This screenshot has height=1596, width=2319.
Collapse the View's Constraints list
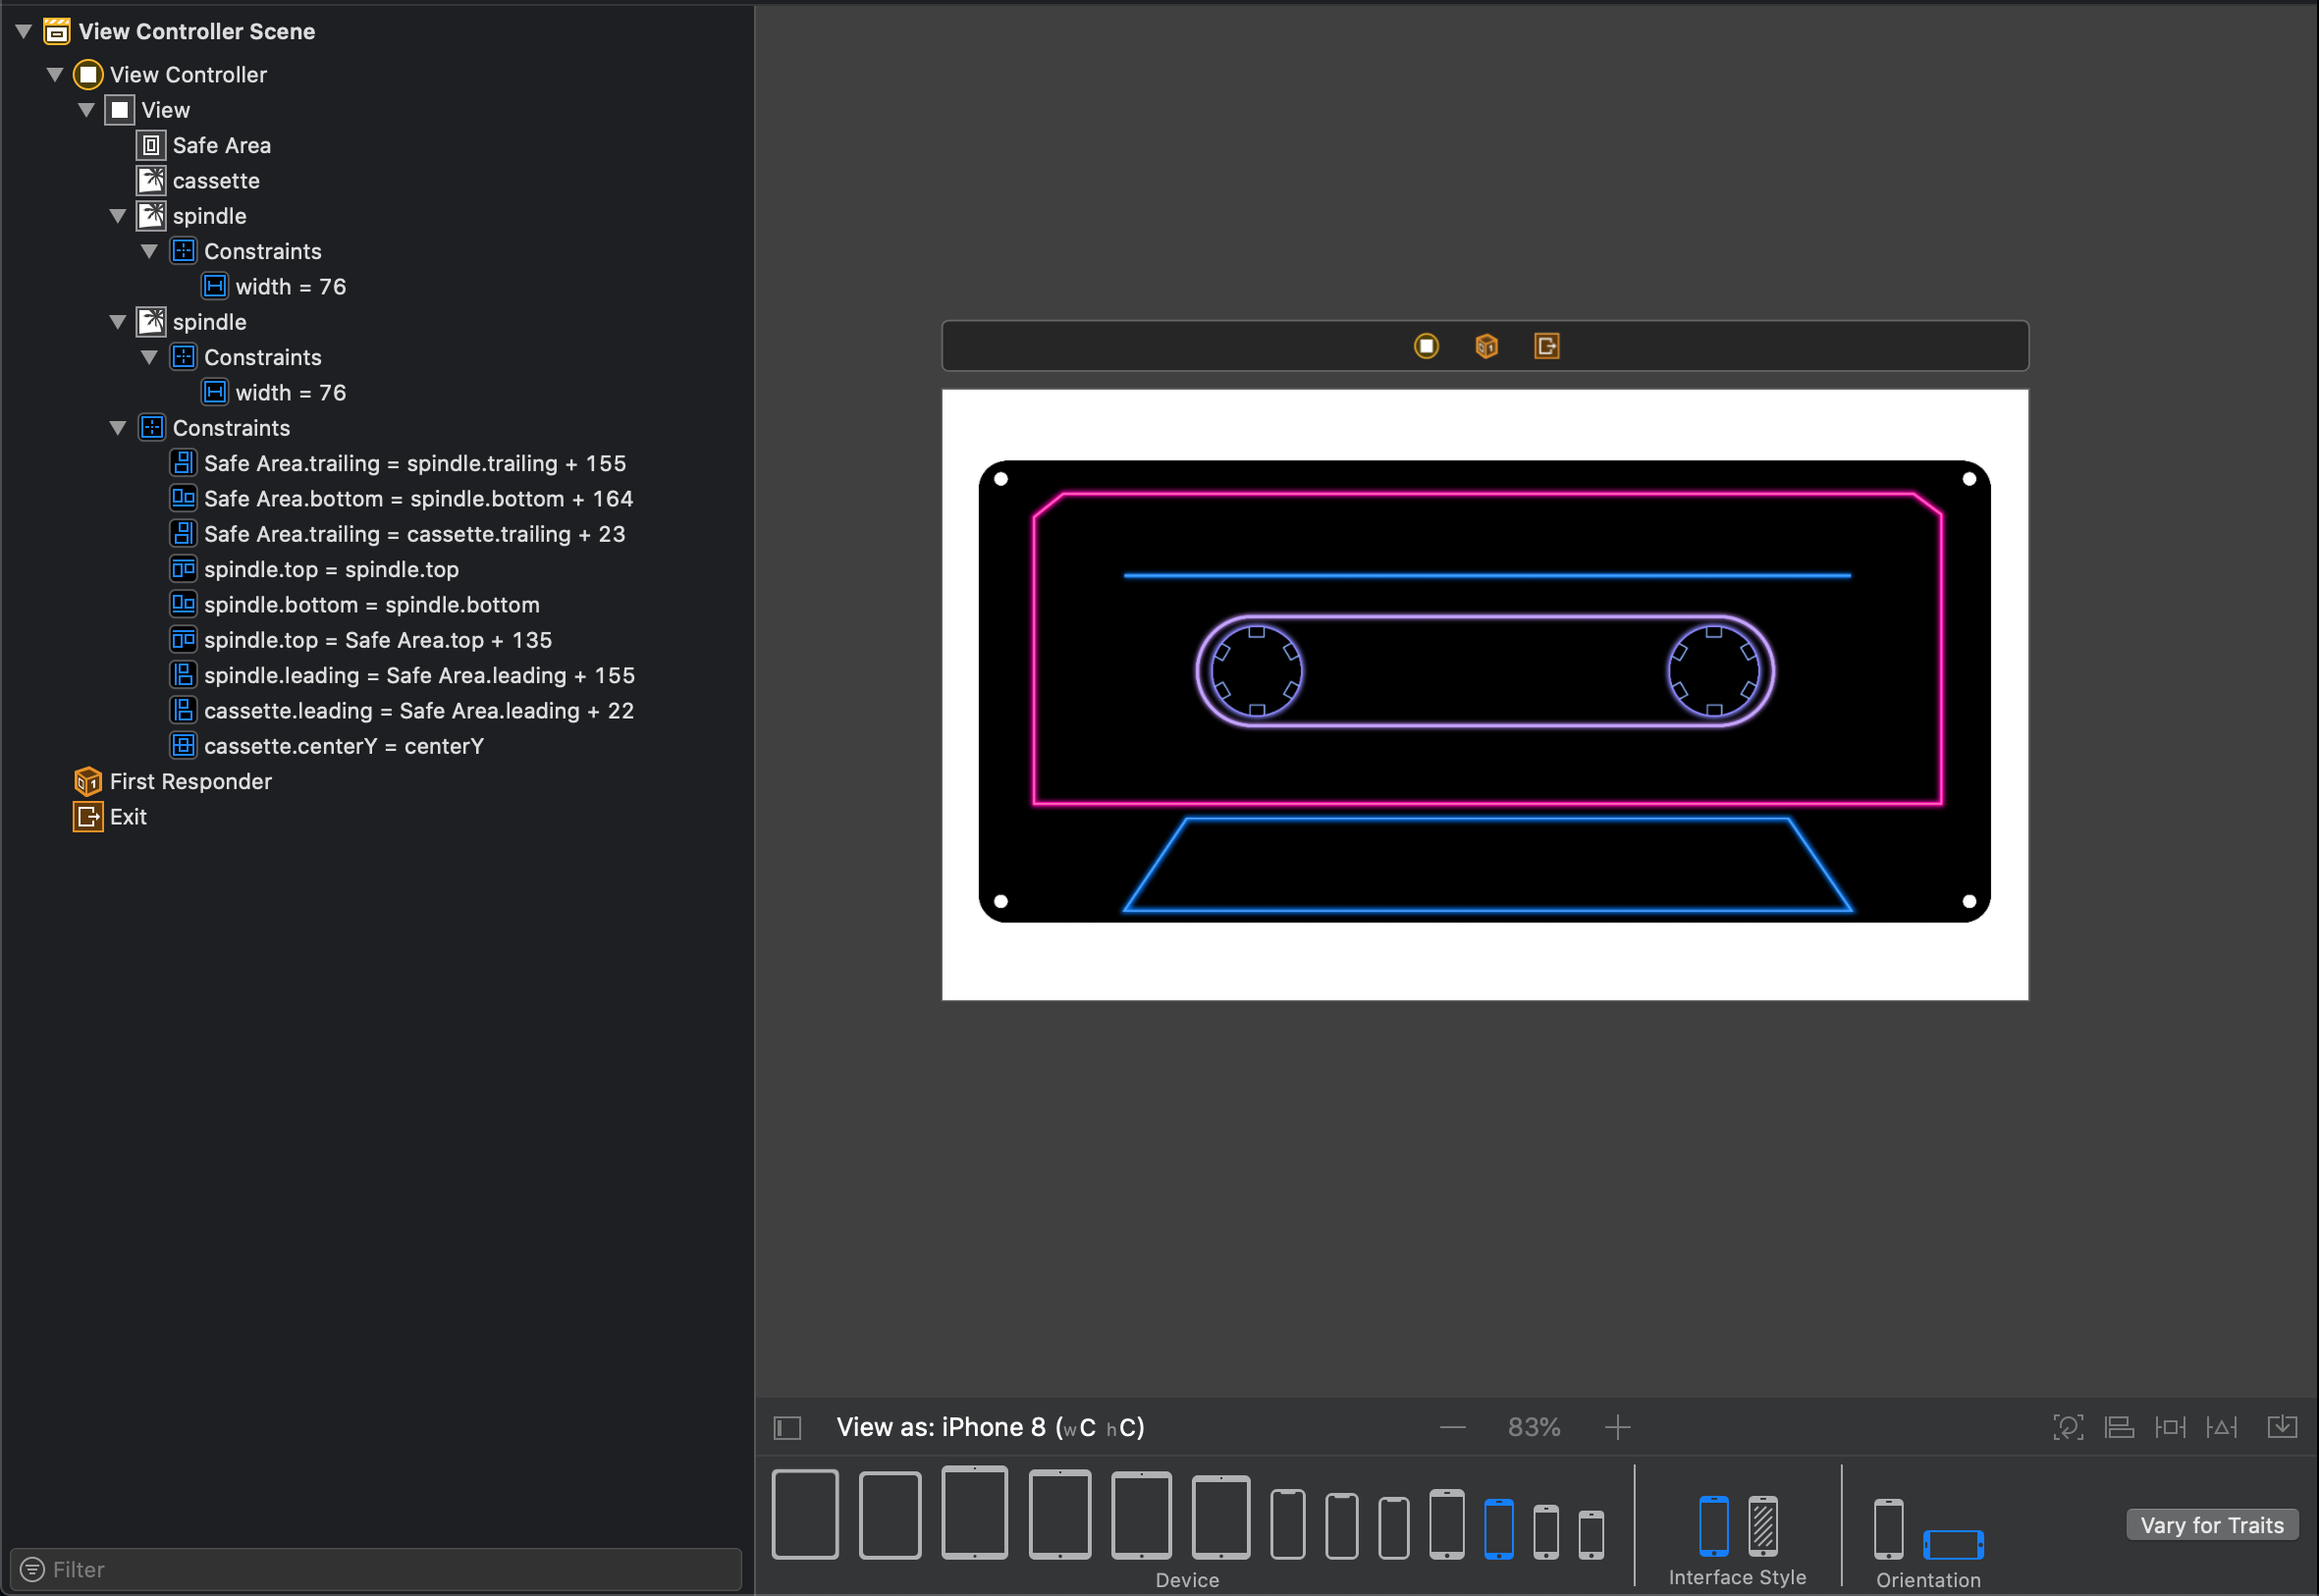point(118,428)
